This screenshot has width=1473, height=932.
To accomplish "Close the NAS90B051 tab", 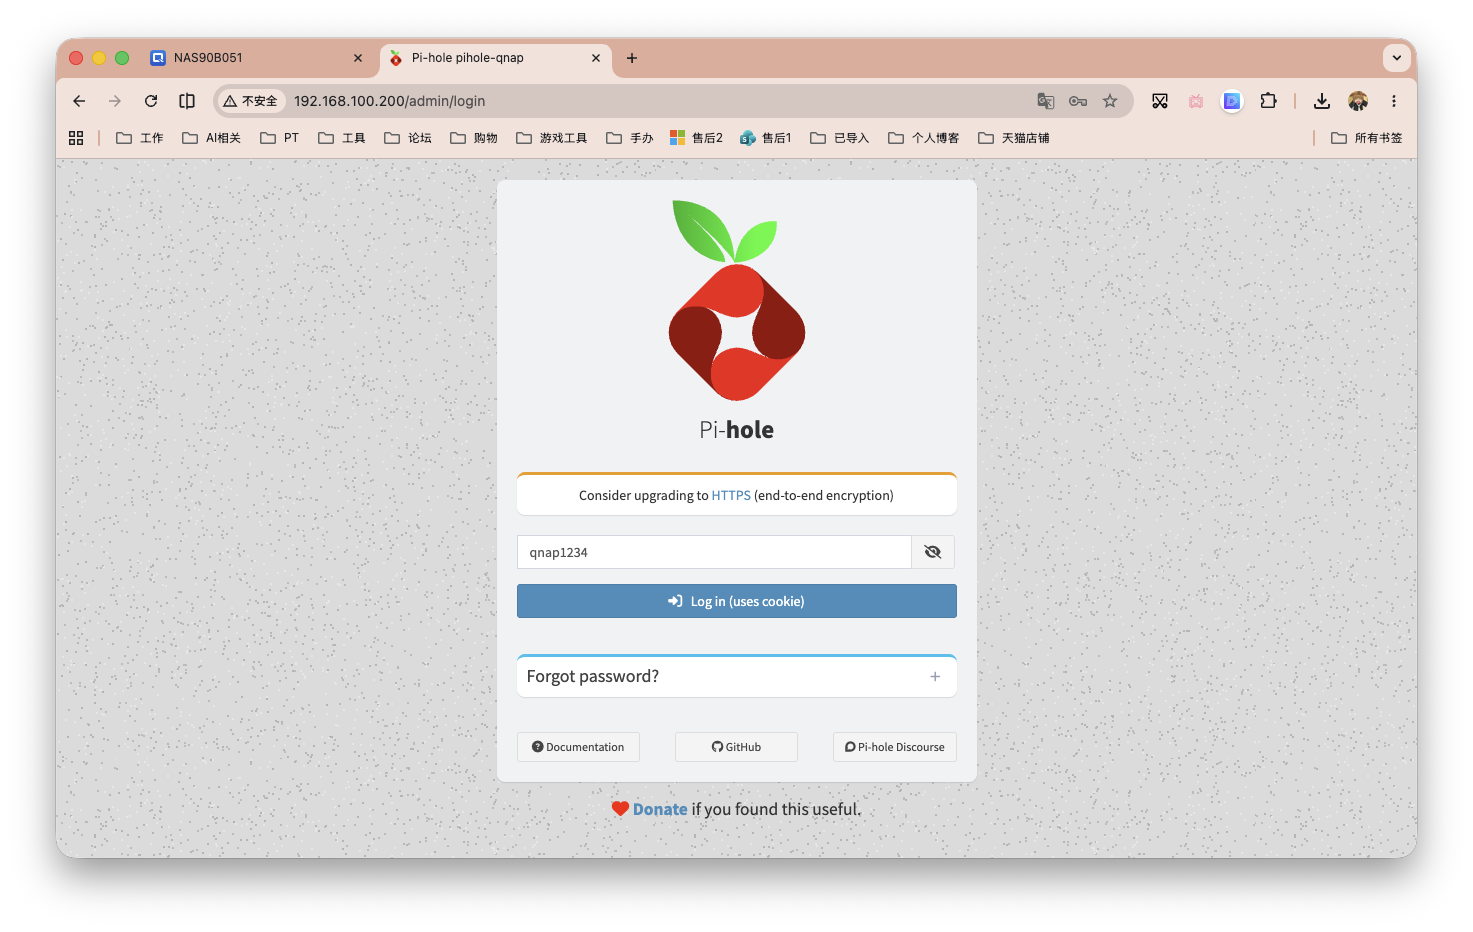I will click(x=358, y=58).
